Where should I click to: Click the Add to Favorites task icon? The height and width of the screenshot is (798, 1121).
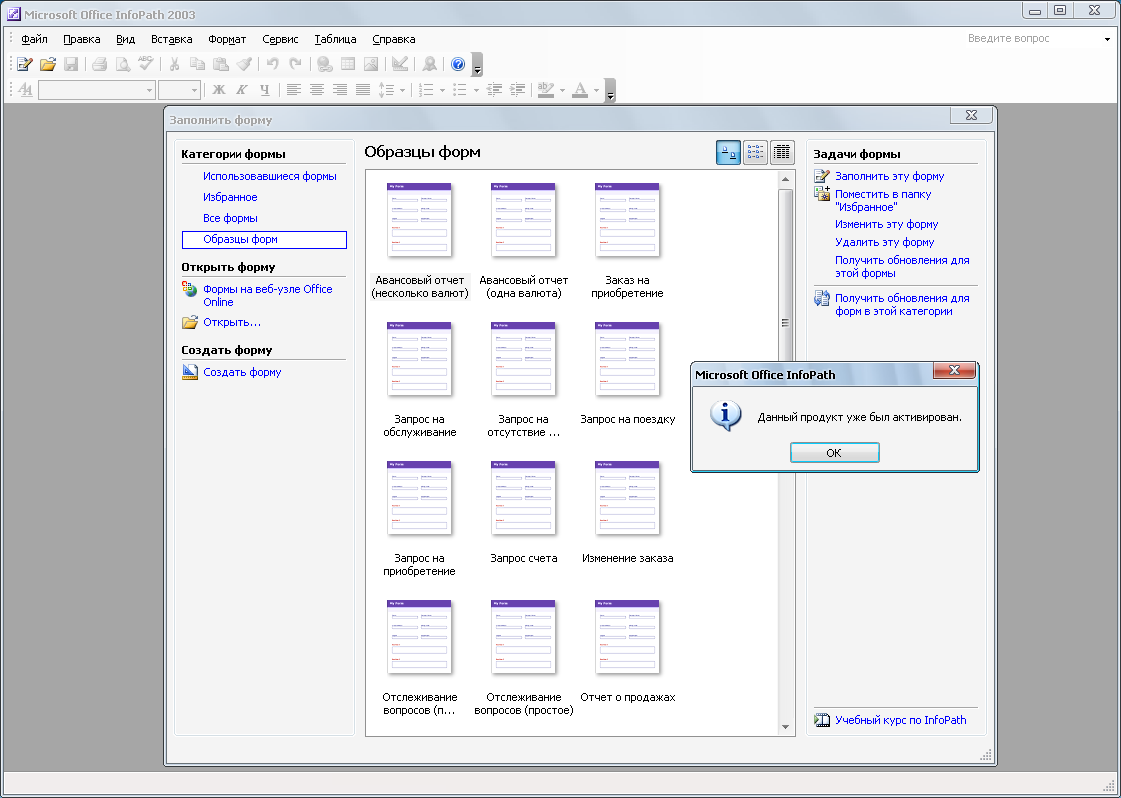pos(822,194)
